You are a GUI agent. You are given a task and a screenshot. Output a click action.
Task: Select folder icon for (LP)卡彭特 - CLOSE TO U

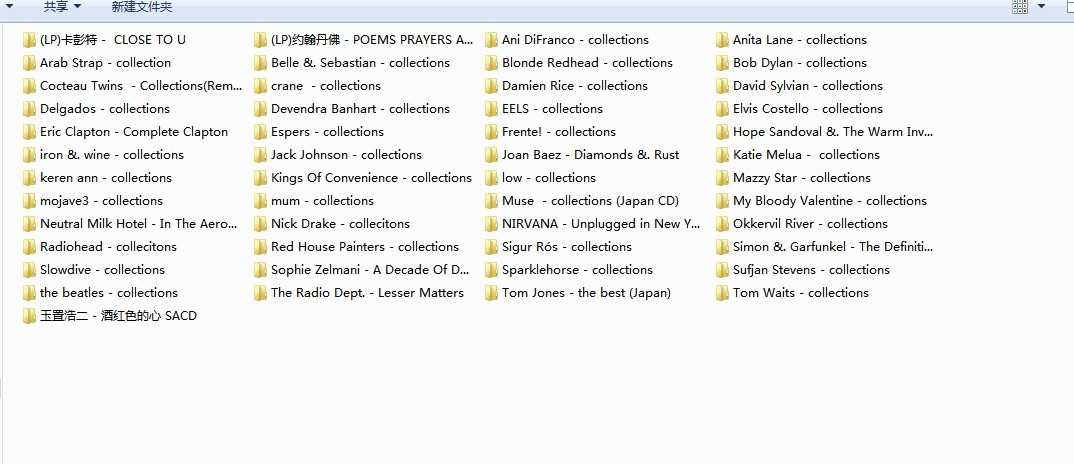29,40
